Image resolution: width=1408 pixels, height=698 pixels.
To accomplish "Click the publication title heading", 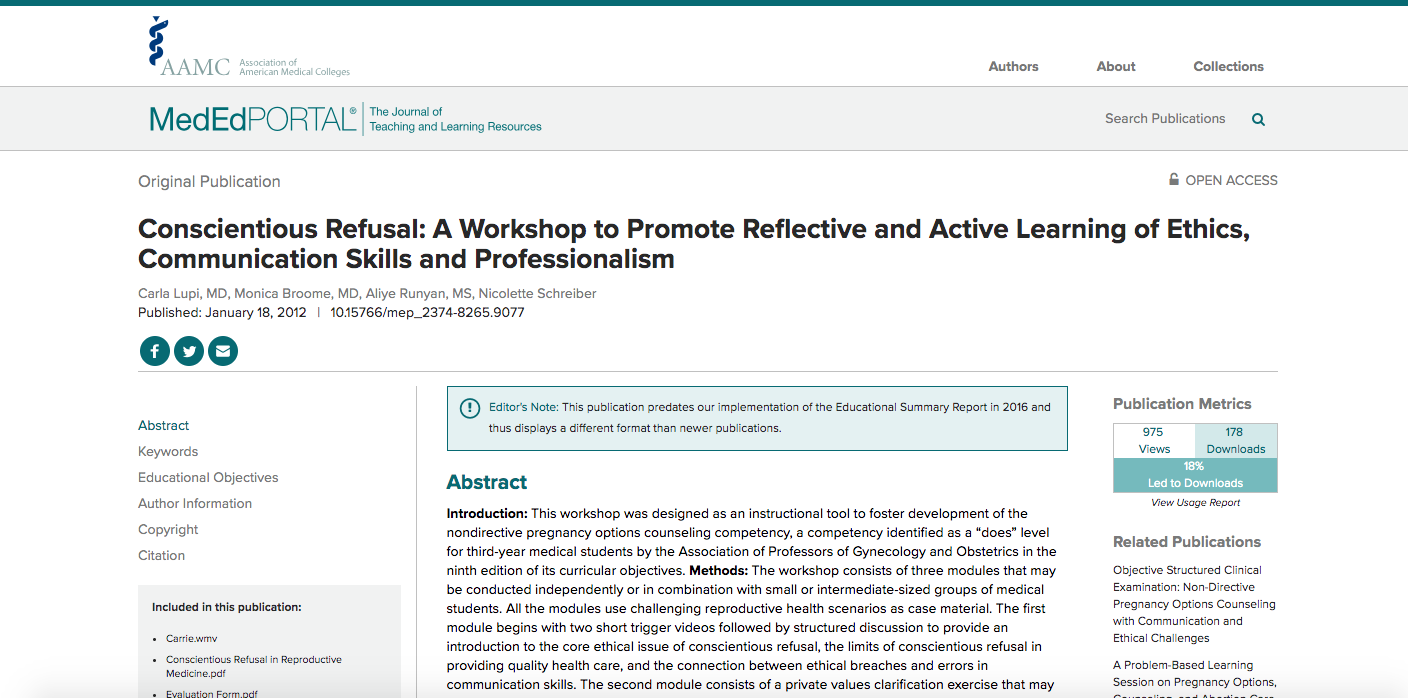I will point(694,244).
